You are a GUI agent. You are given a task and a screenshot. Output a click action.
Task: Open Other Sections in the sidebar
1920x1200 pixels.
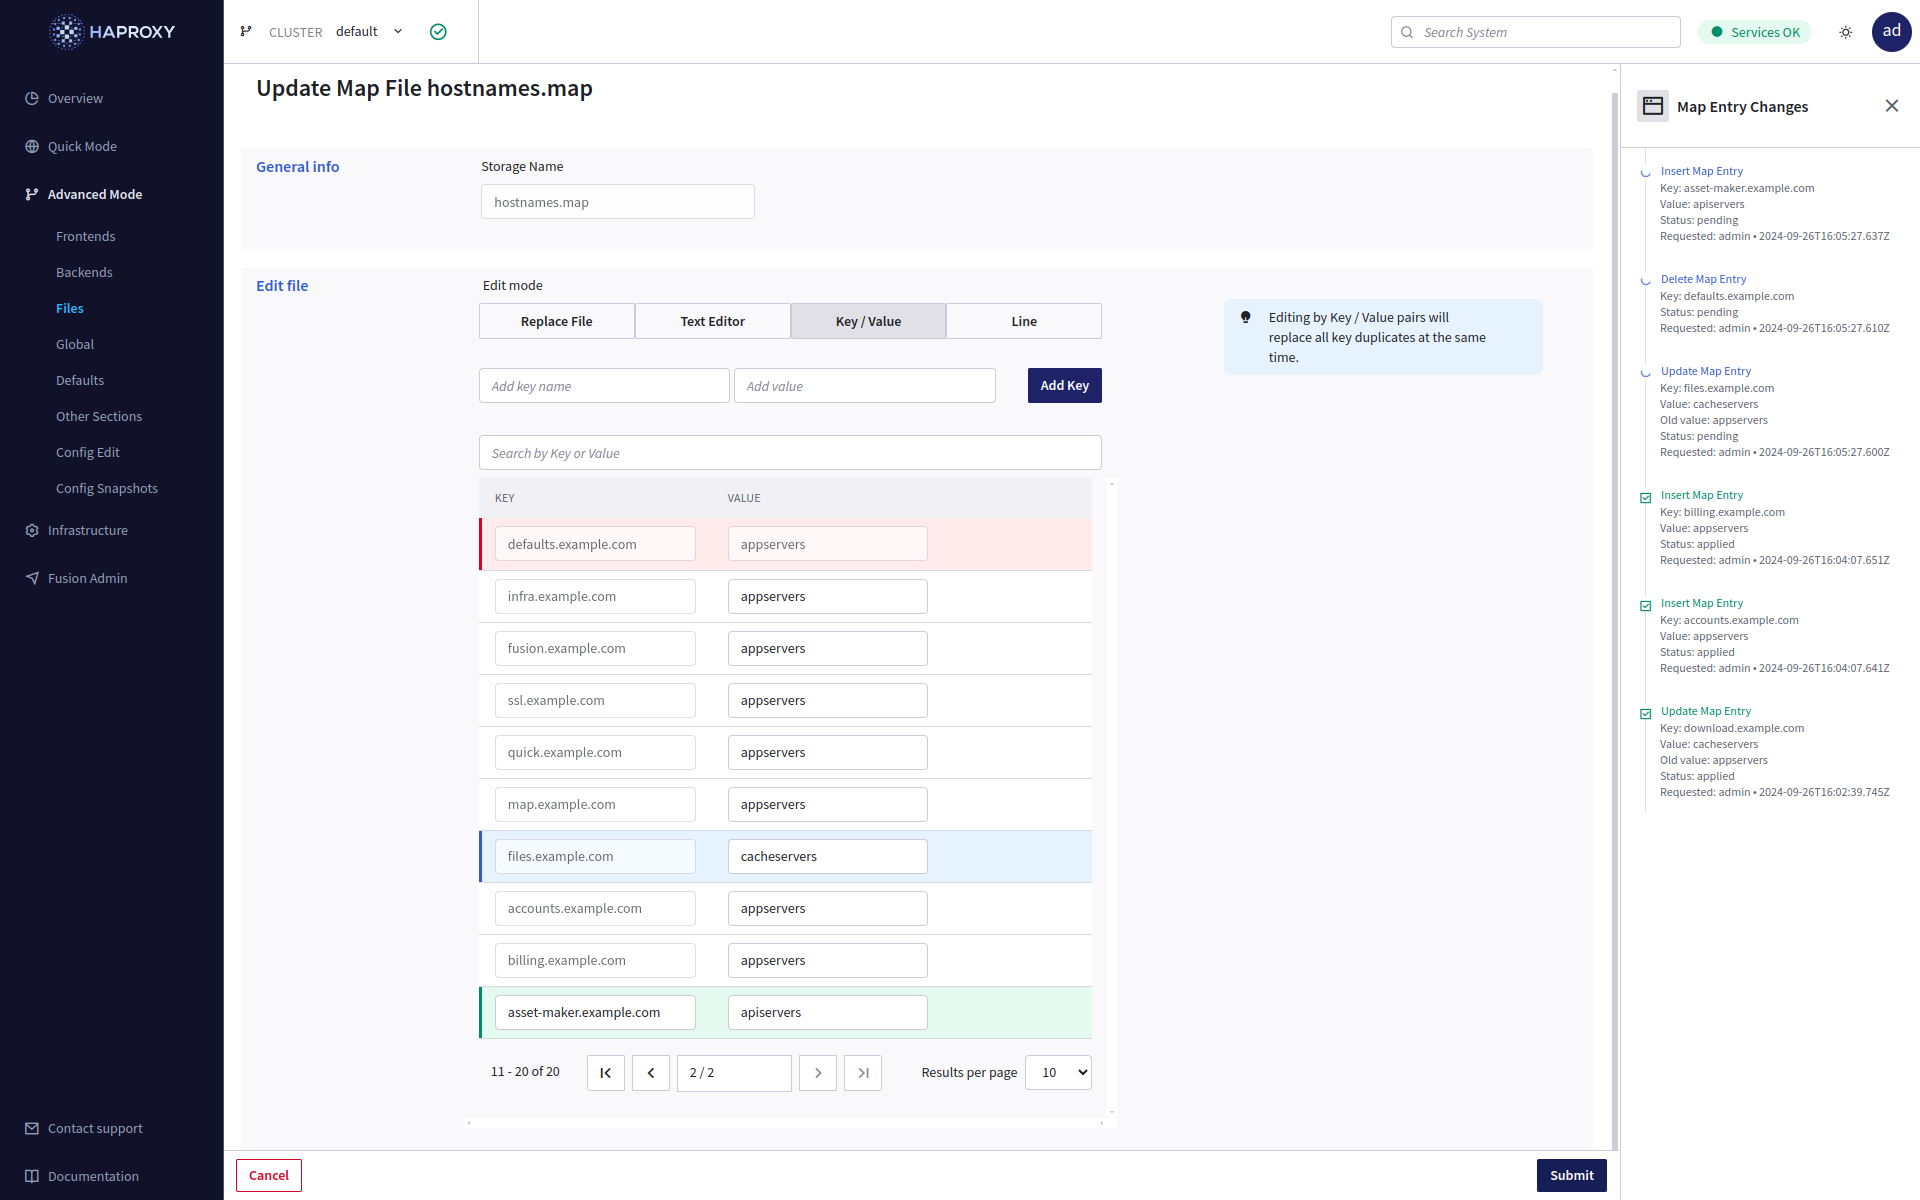(x=99, y=416)
